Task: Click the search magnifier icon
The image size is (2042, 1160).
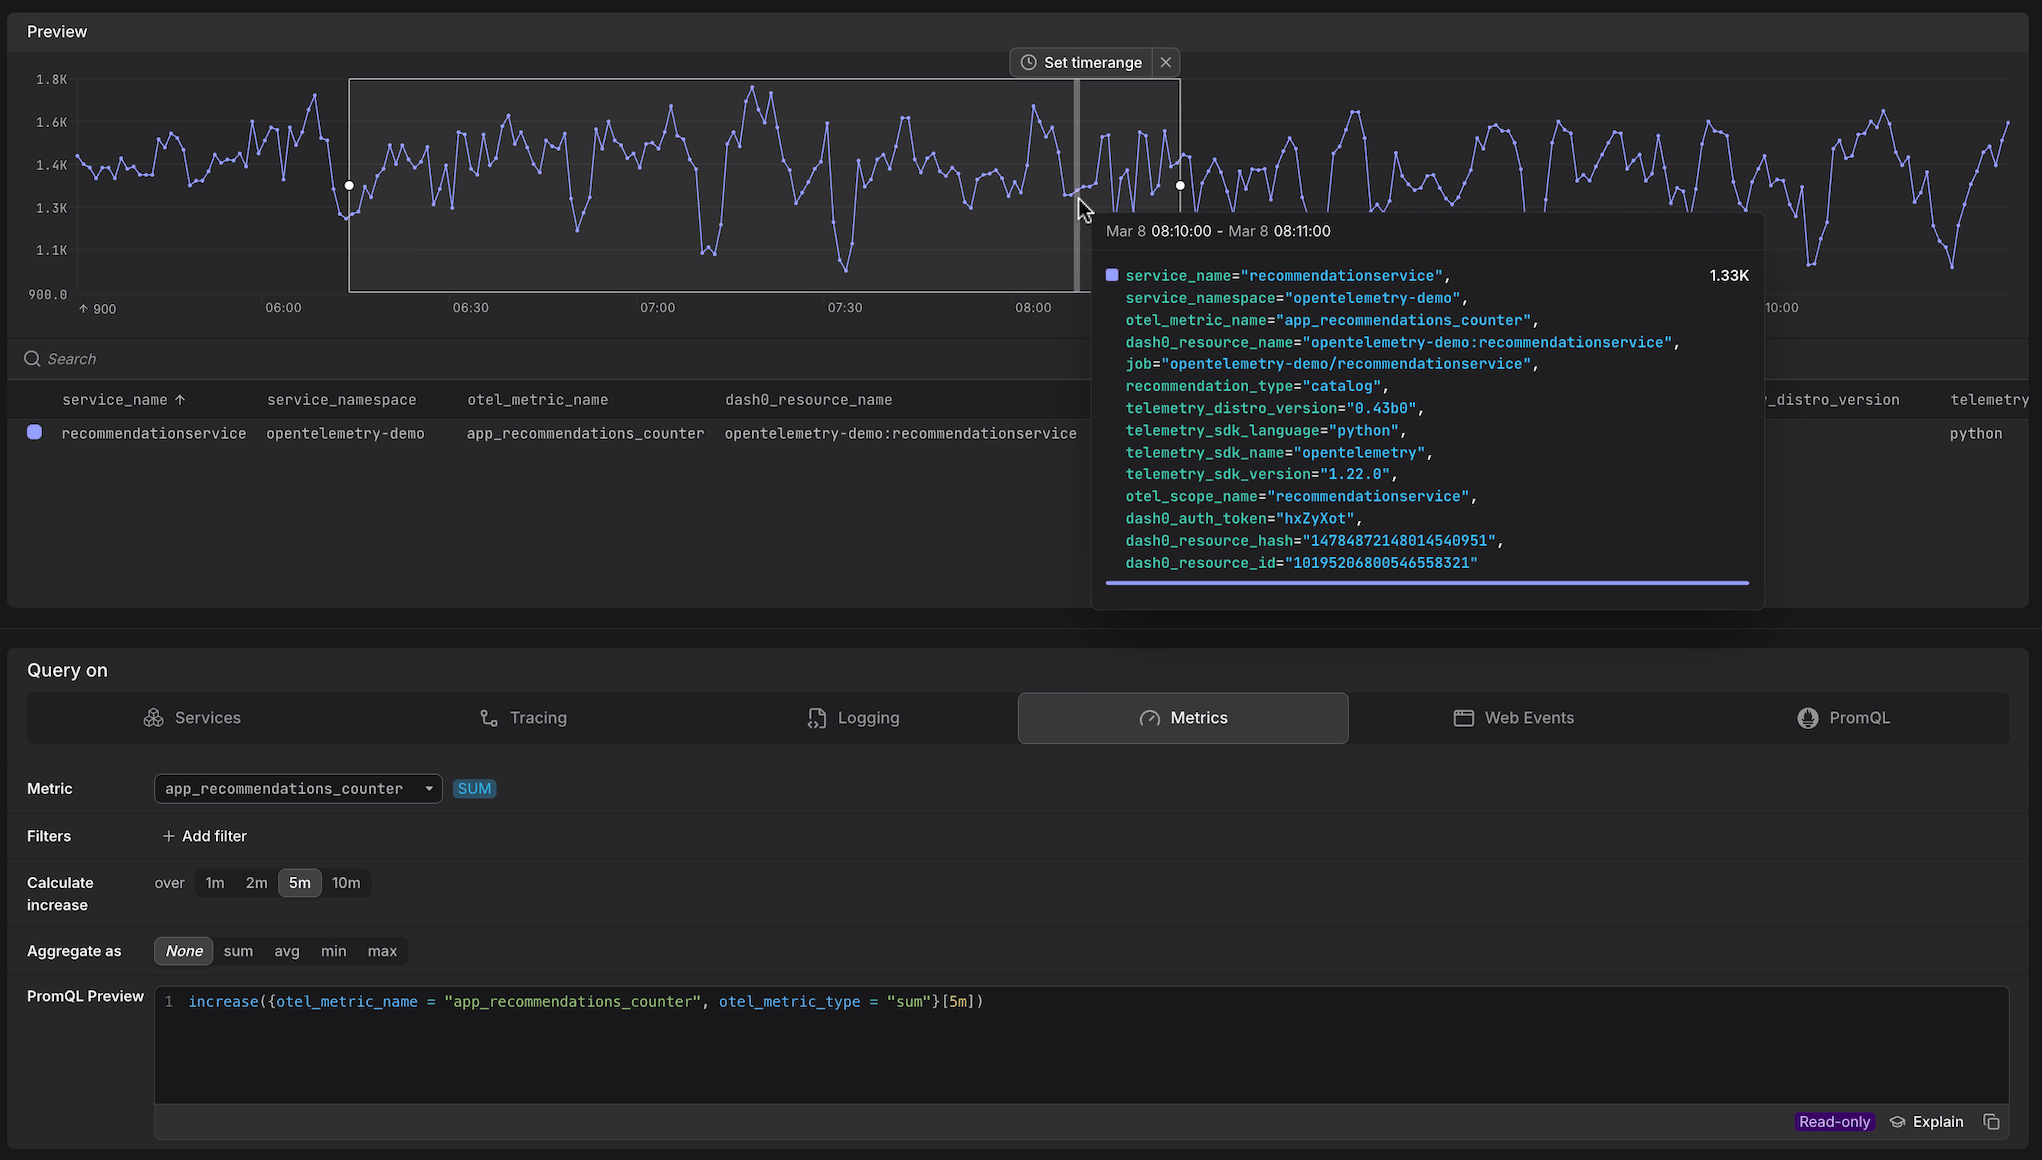Action: [x=31, y=358]
